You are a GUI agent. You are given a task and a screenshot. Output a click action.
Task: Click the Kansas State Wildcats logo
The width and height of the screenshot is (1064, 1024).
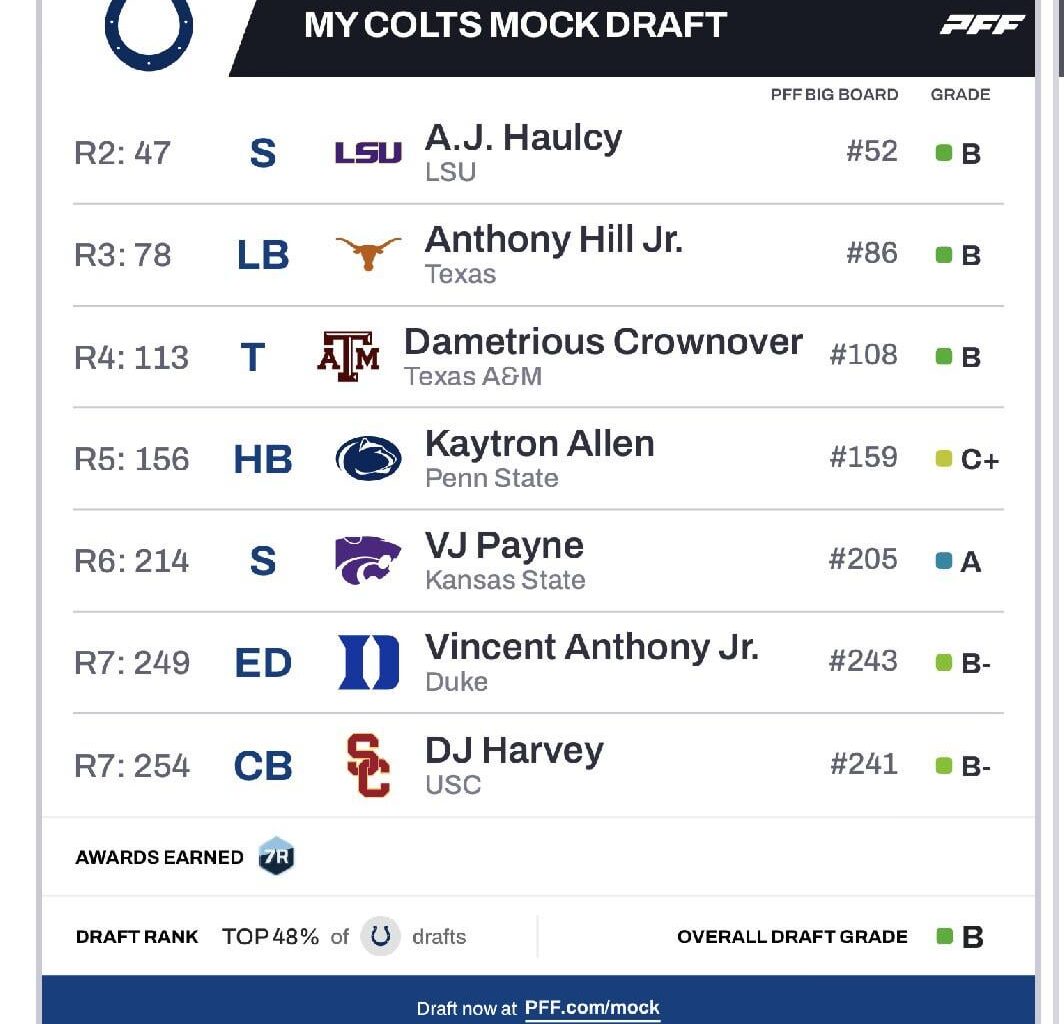click(x=368, y=560)
